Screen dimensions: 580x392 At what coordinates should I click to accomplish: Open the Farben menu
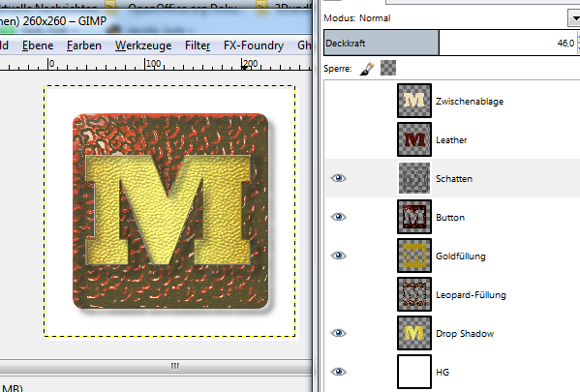[84, 45]
